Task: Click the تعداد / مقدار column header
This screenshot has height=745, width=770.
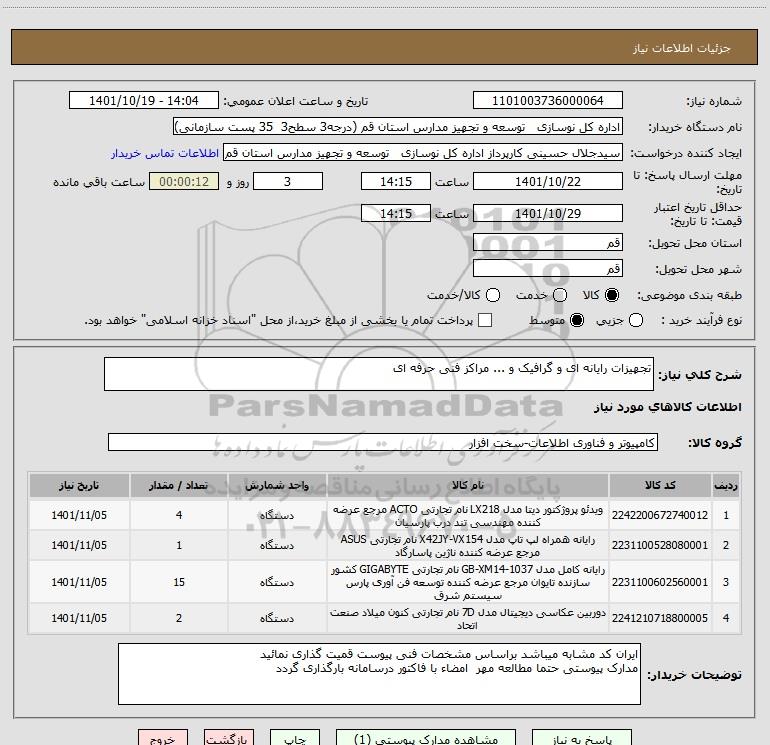Action: pyautogui.click(x=179, y=485)
